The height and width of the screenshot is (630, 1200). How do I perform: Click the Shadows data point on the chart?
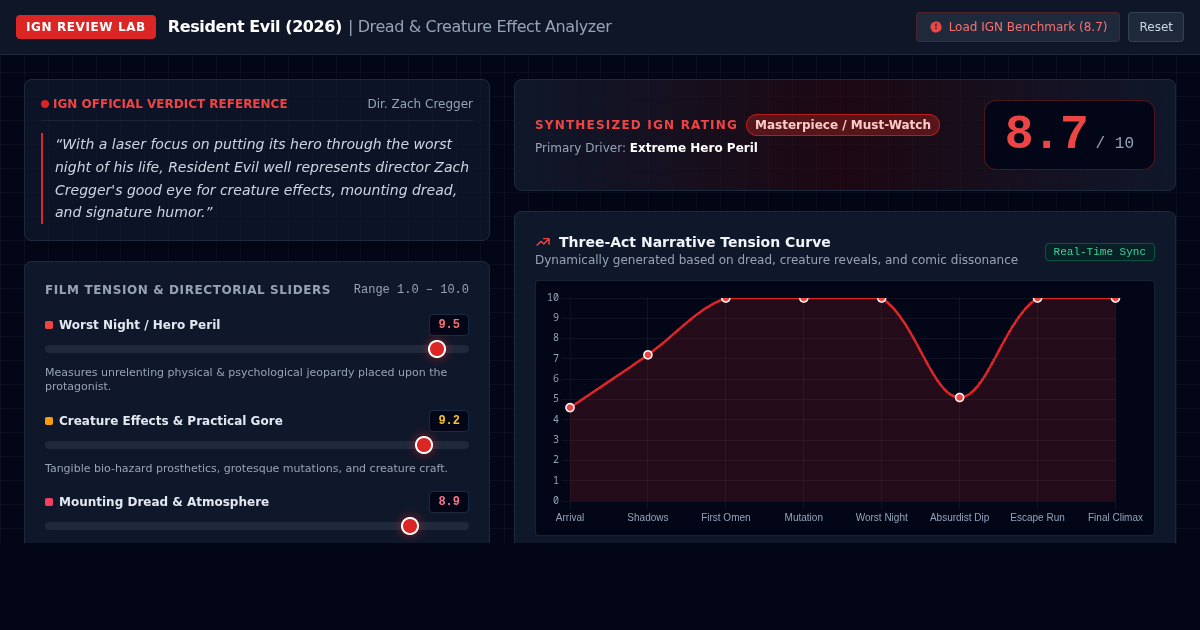648,355
